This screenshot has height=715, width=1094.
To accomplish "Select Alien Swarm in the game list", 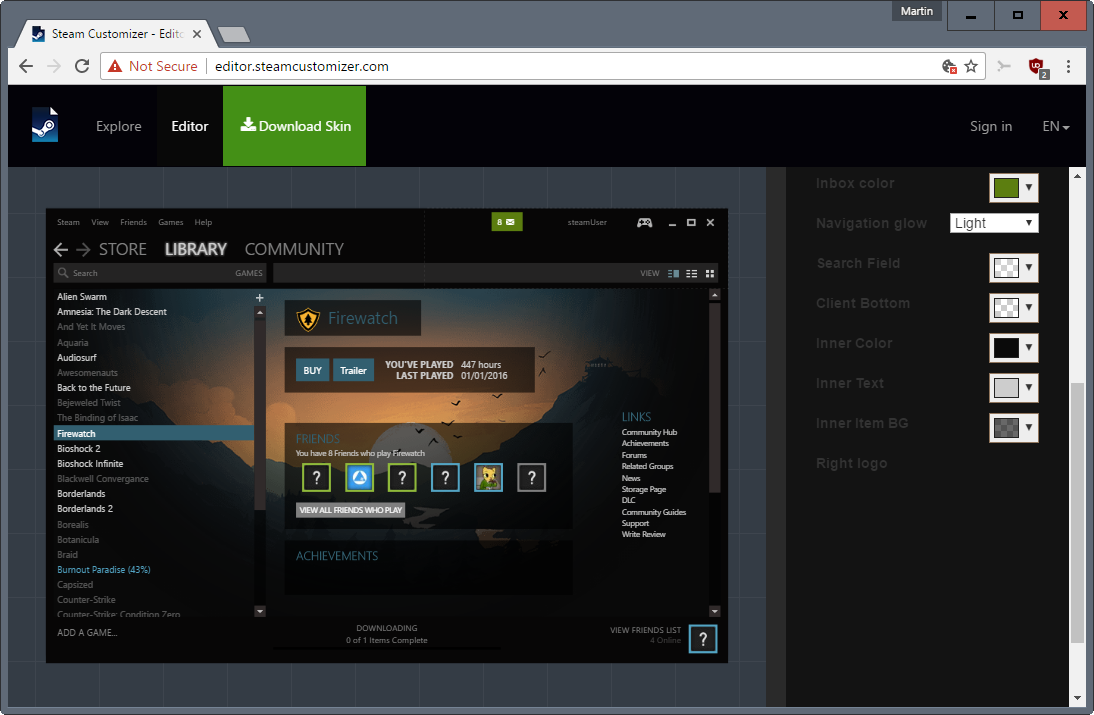I will 82,296.
